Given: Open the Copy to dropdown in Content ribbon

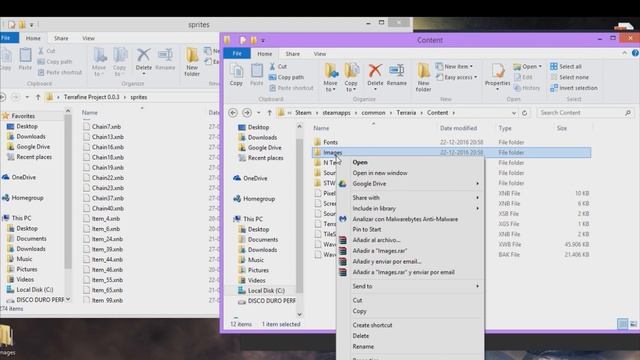Looking at the screenshot, I should click(x=351, y=87).
